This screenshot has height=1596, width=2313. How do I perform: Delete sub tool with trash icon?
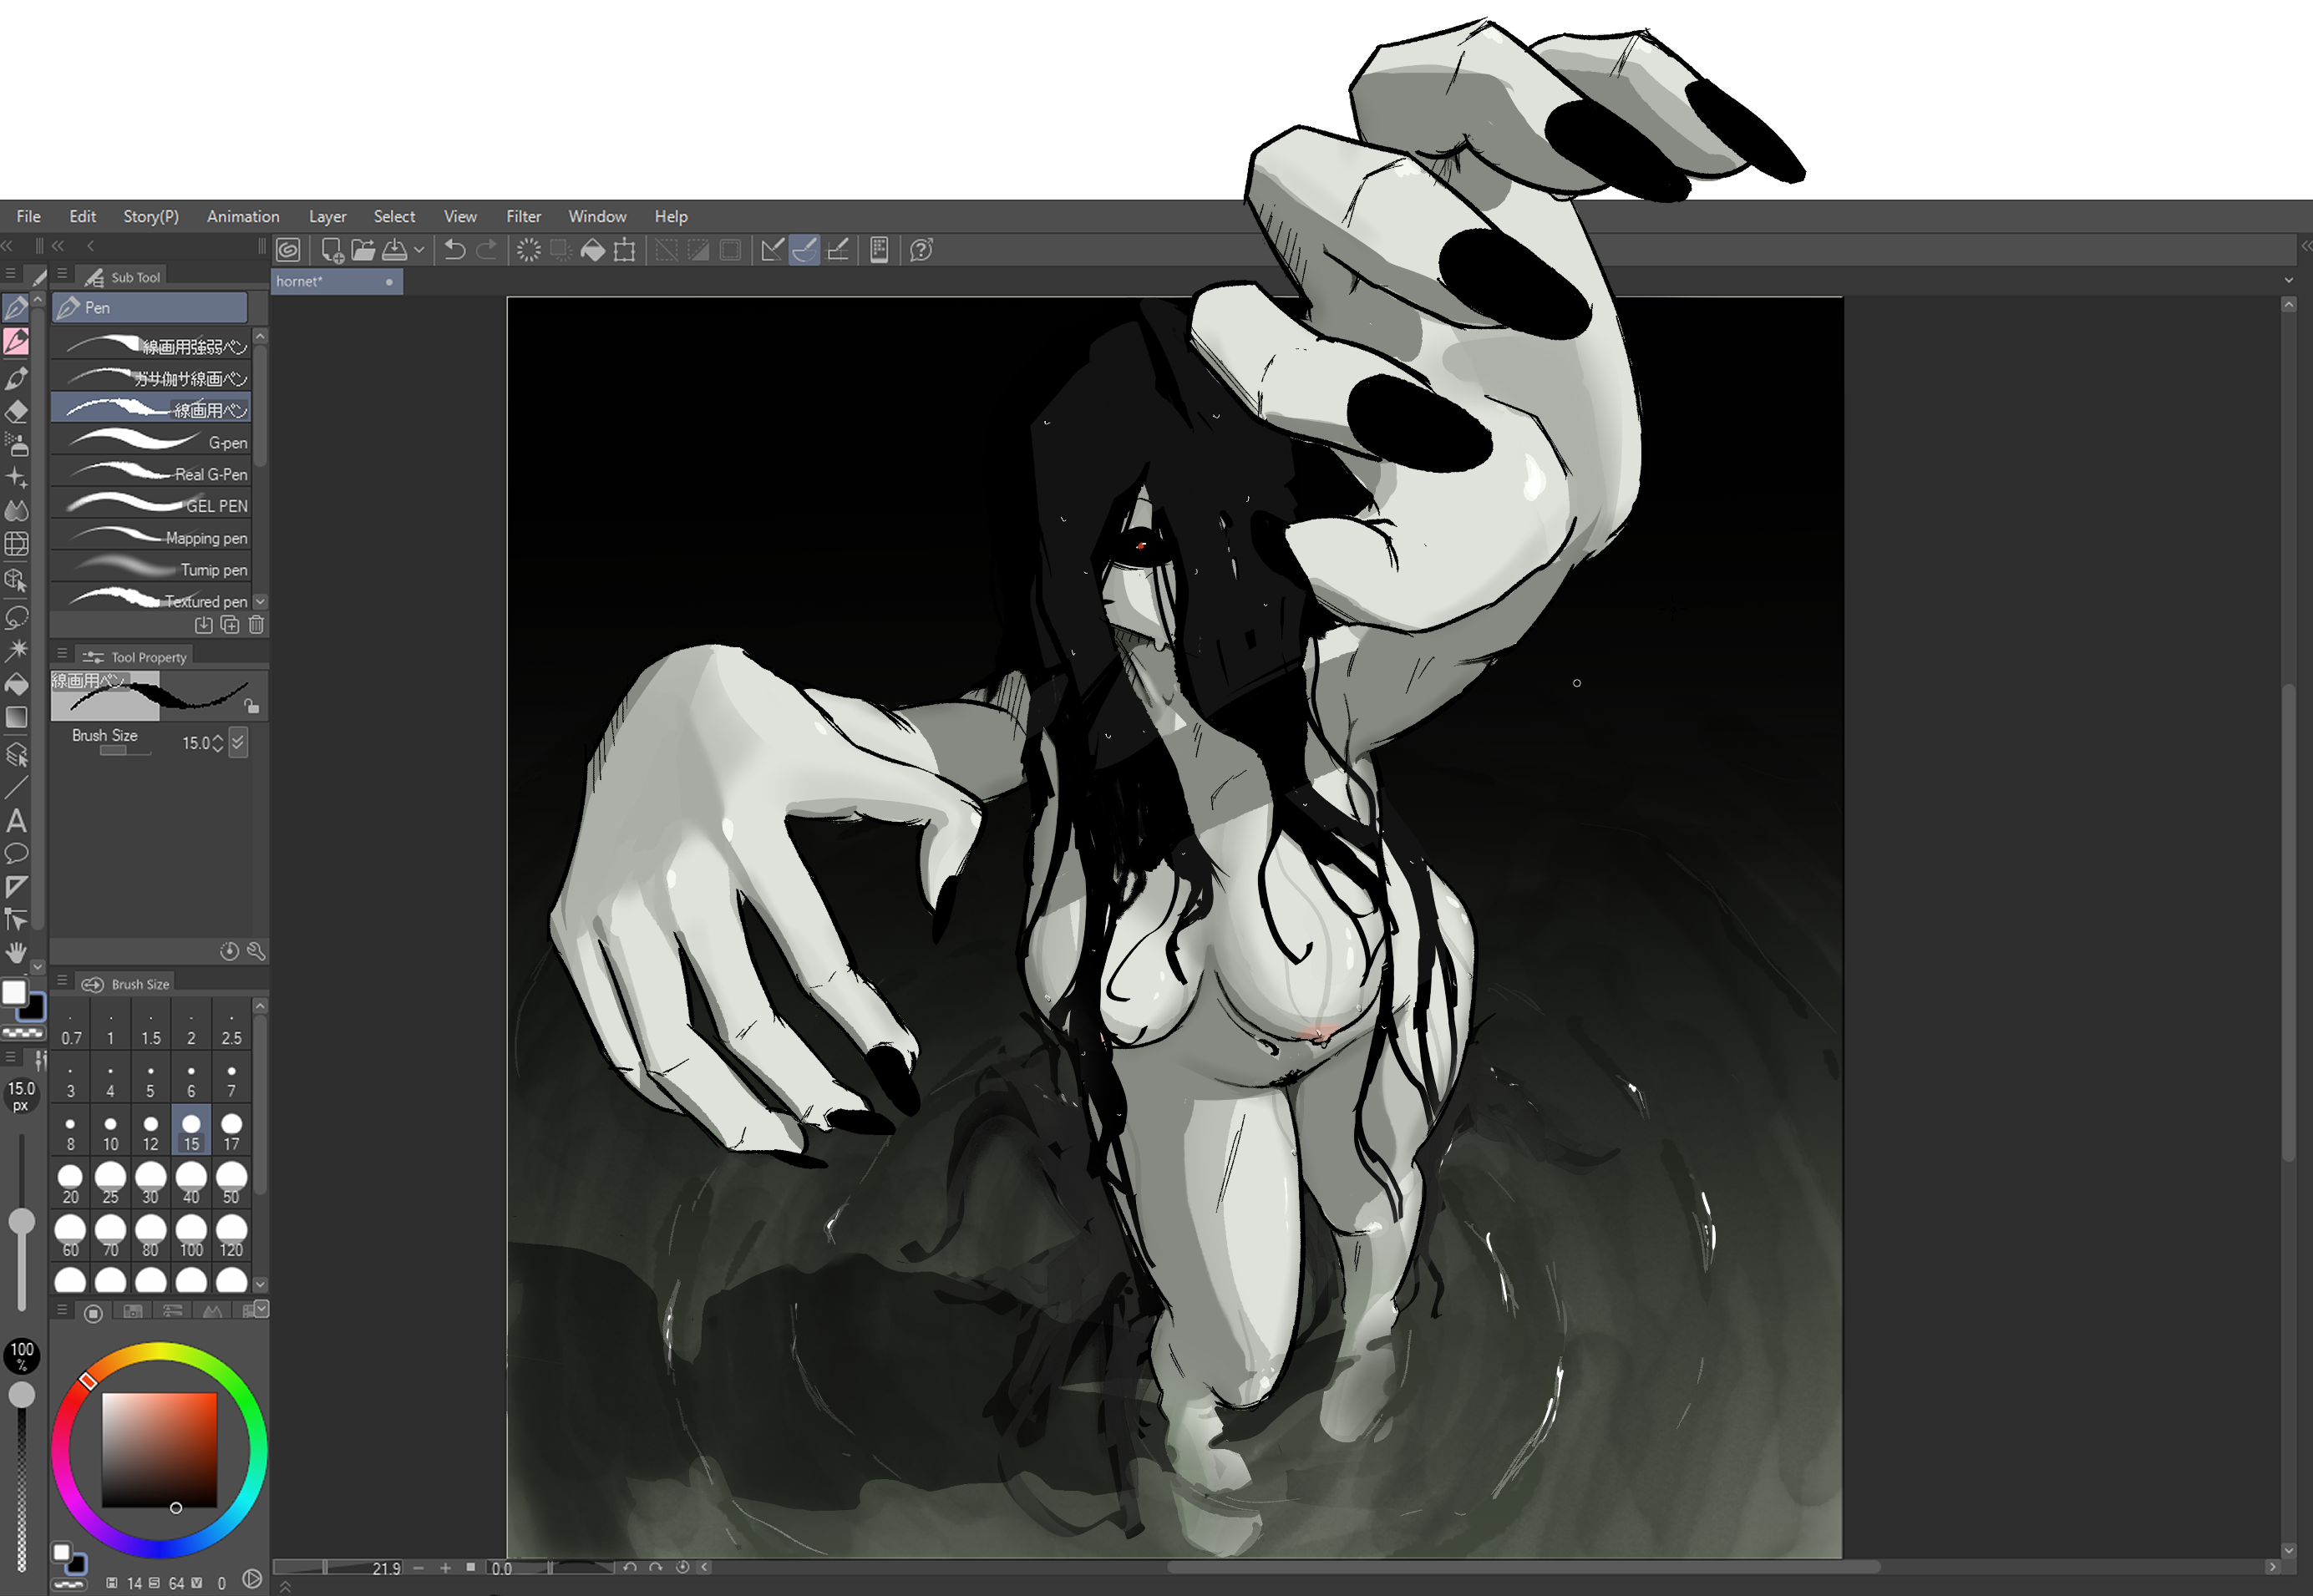pos(256,625)
